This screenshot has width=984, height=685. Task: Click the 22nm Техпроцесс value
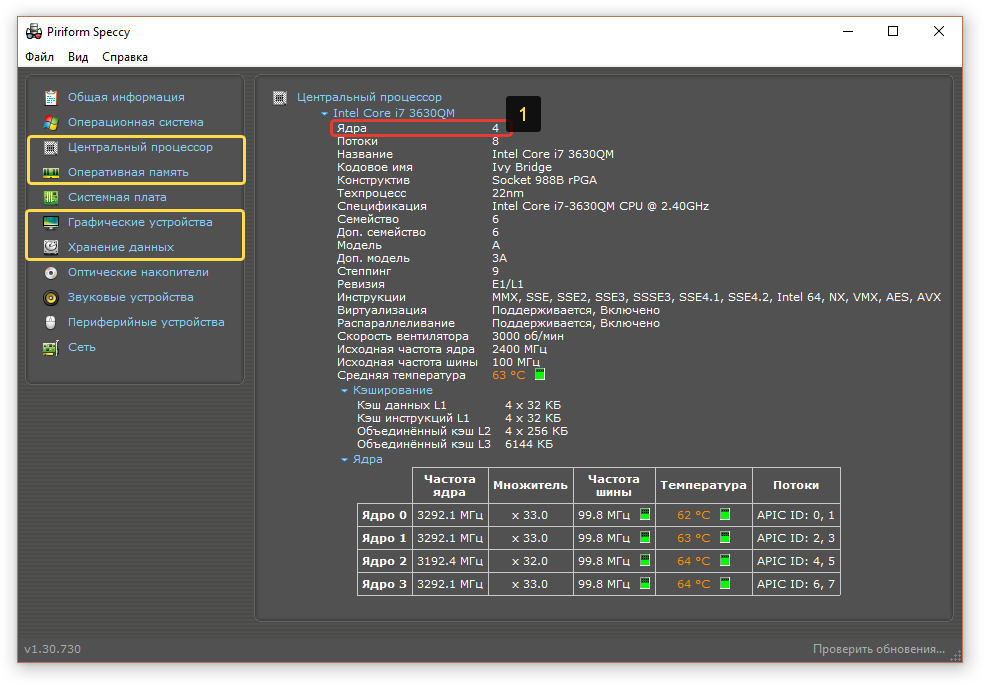pyautogui.click(x=508, y=193)
